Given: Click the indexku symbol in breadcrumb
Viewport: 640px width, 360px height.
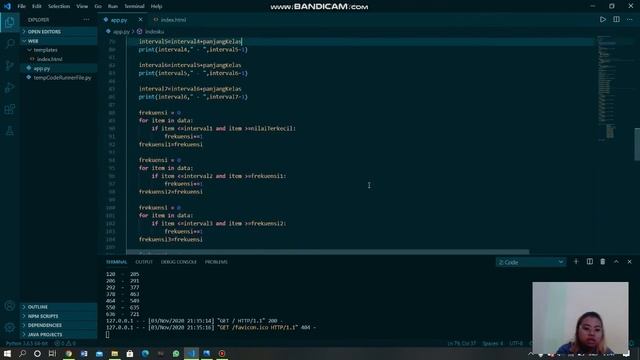Looking at the screenshot, I should [154, 31].
